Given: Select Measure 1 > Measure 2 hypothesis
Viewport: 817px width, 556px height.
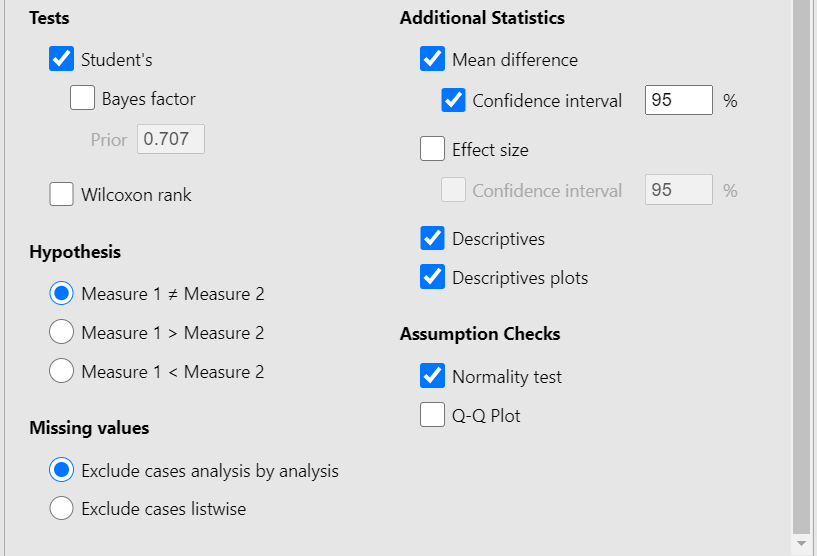Looking at the screenshot, I should click(x=62, y=332).
